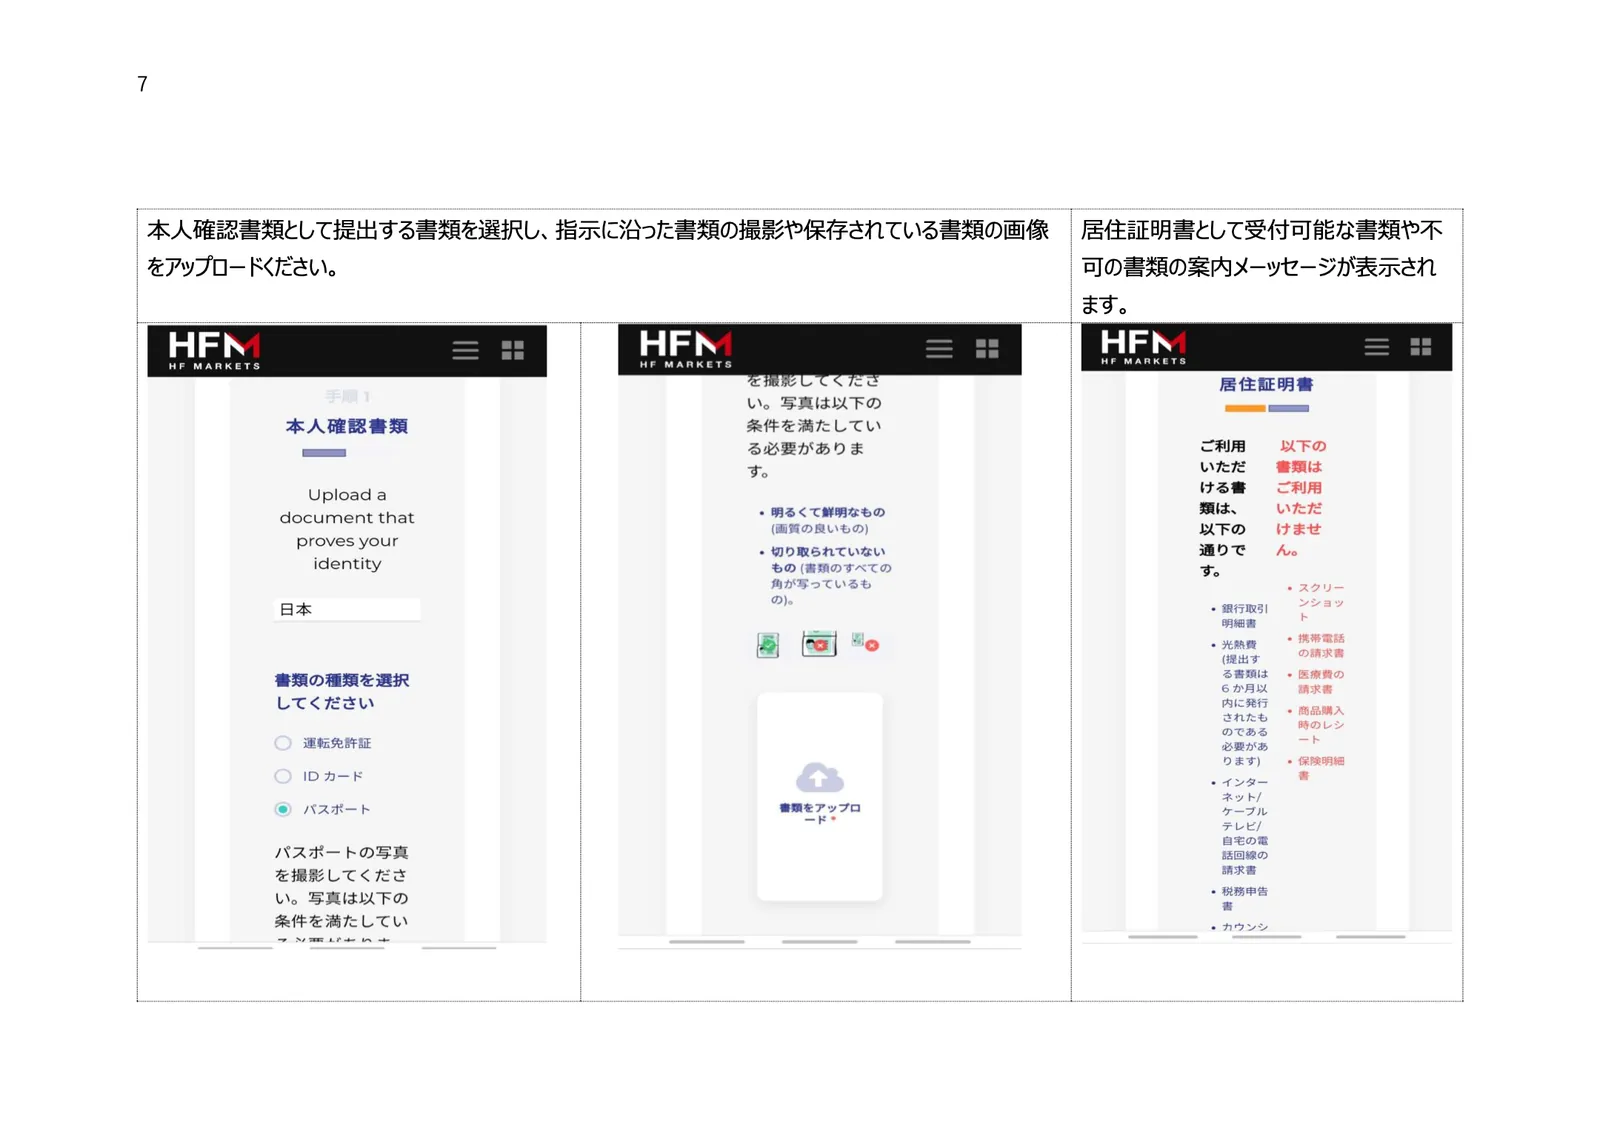The height and width of the screenshot is (1131, 1600).
Task: Click the 書類をアップロード upload box
Action: [820, 796]
